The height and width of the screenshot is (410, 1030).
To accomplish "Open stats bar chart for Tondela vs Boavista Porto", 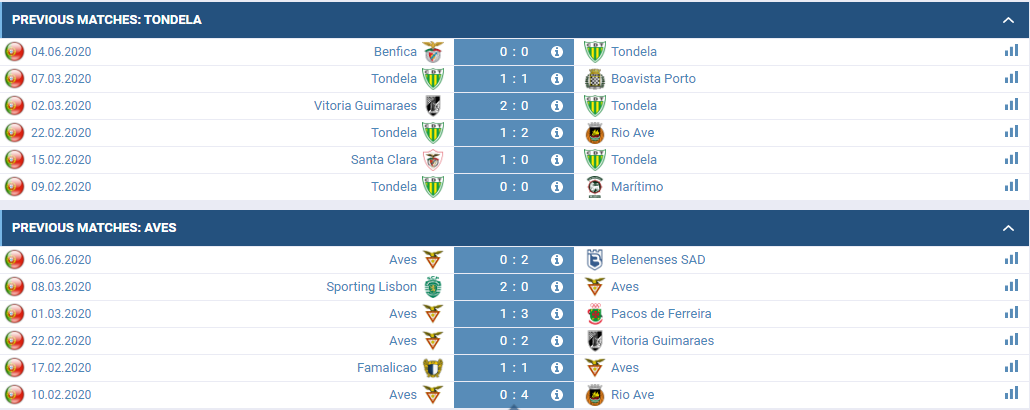I will (x=1011, y=78).
